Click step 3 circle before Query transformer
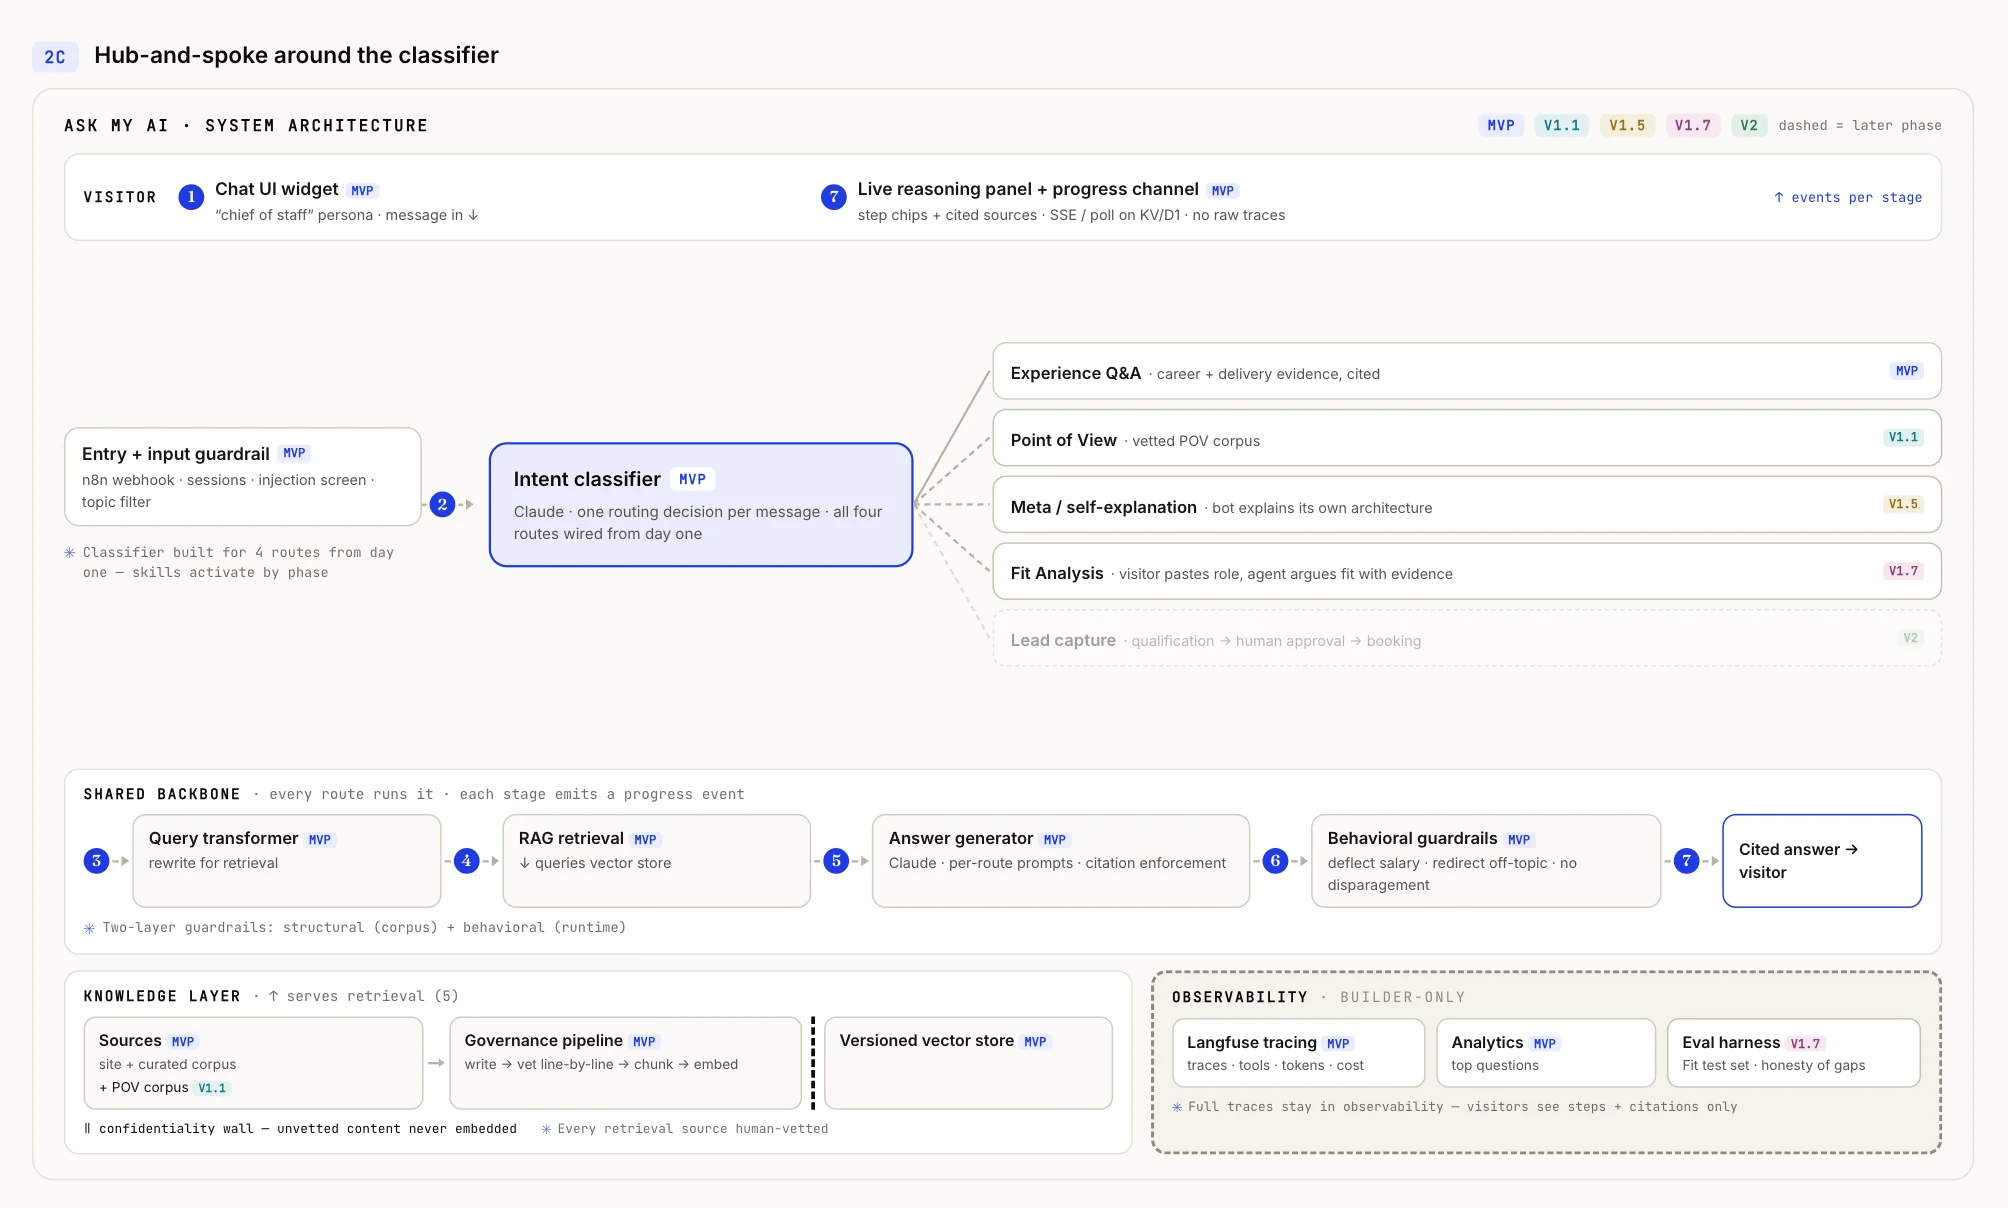2008x1208 pixels. pos(96,861)
